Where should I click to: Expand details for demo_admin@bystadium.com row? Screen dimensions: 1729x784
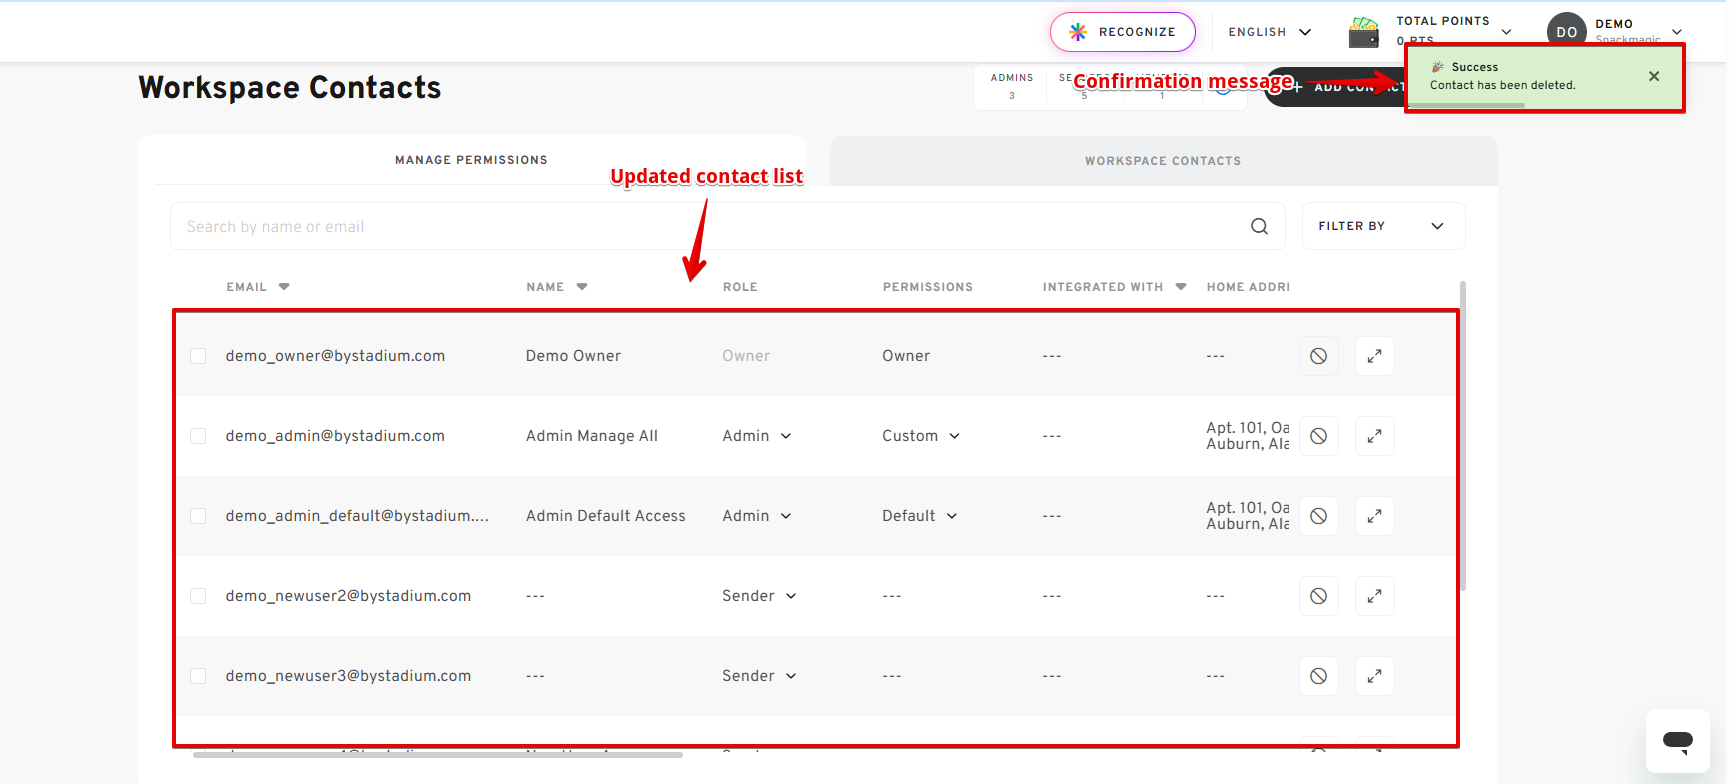1374,436
